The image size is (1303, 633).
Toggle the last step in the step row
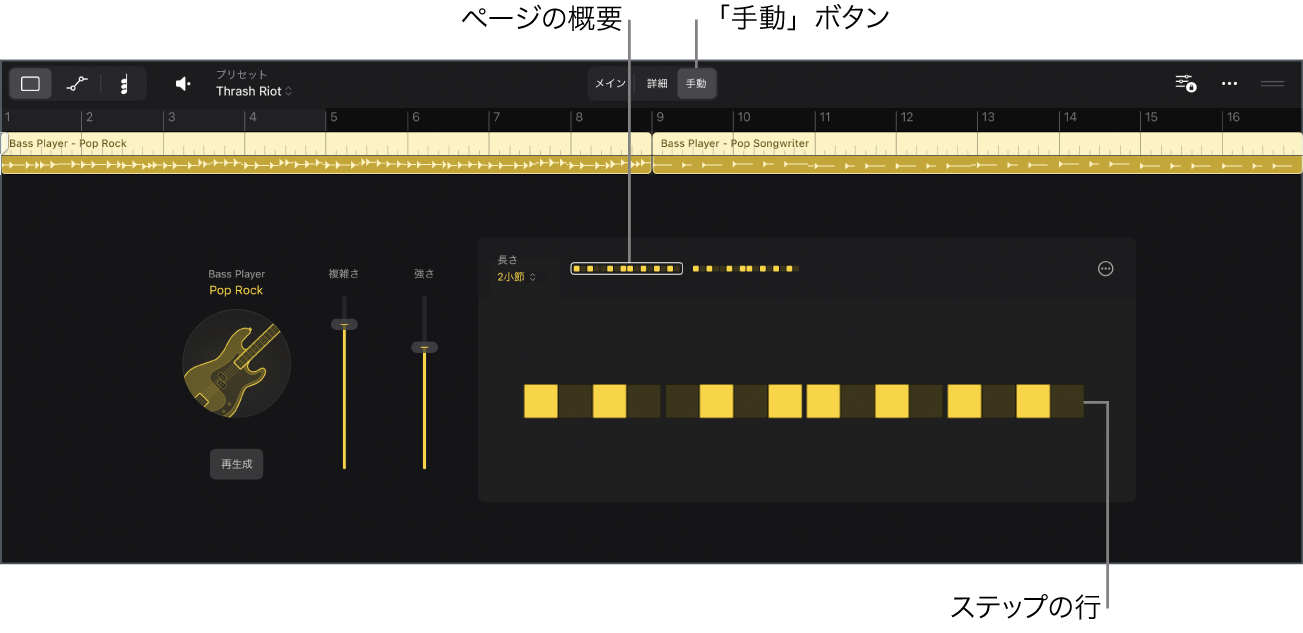pos(1067,401)
